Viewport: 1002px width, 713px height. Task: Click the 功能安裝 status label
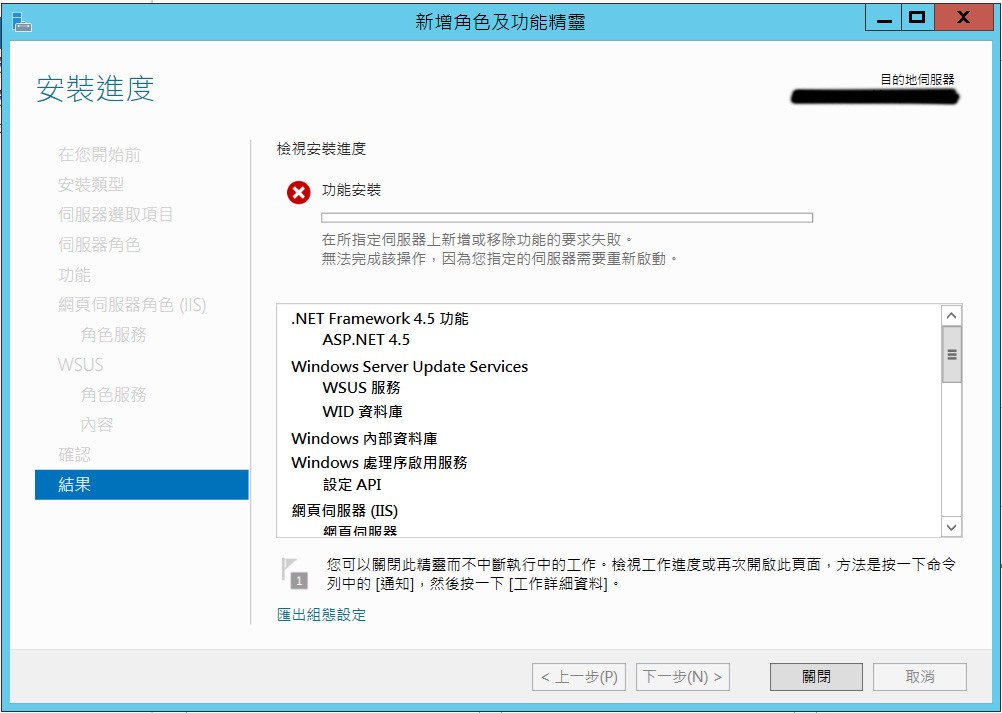coord(351,190)
